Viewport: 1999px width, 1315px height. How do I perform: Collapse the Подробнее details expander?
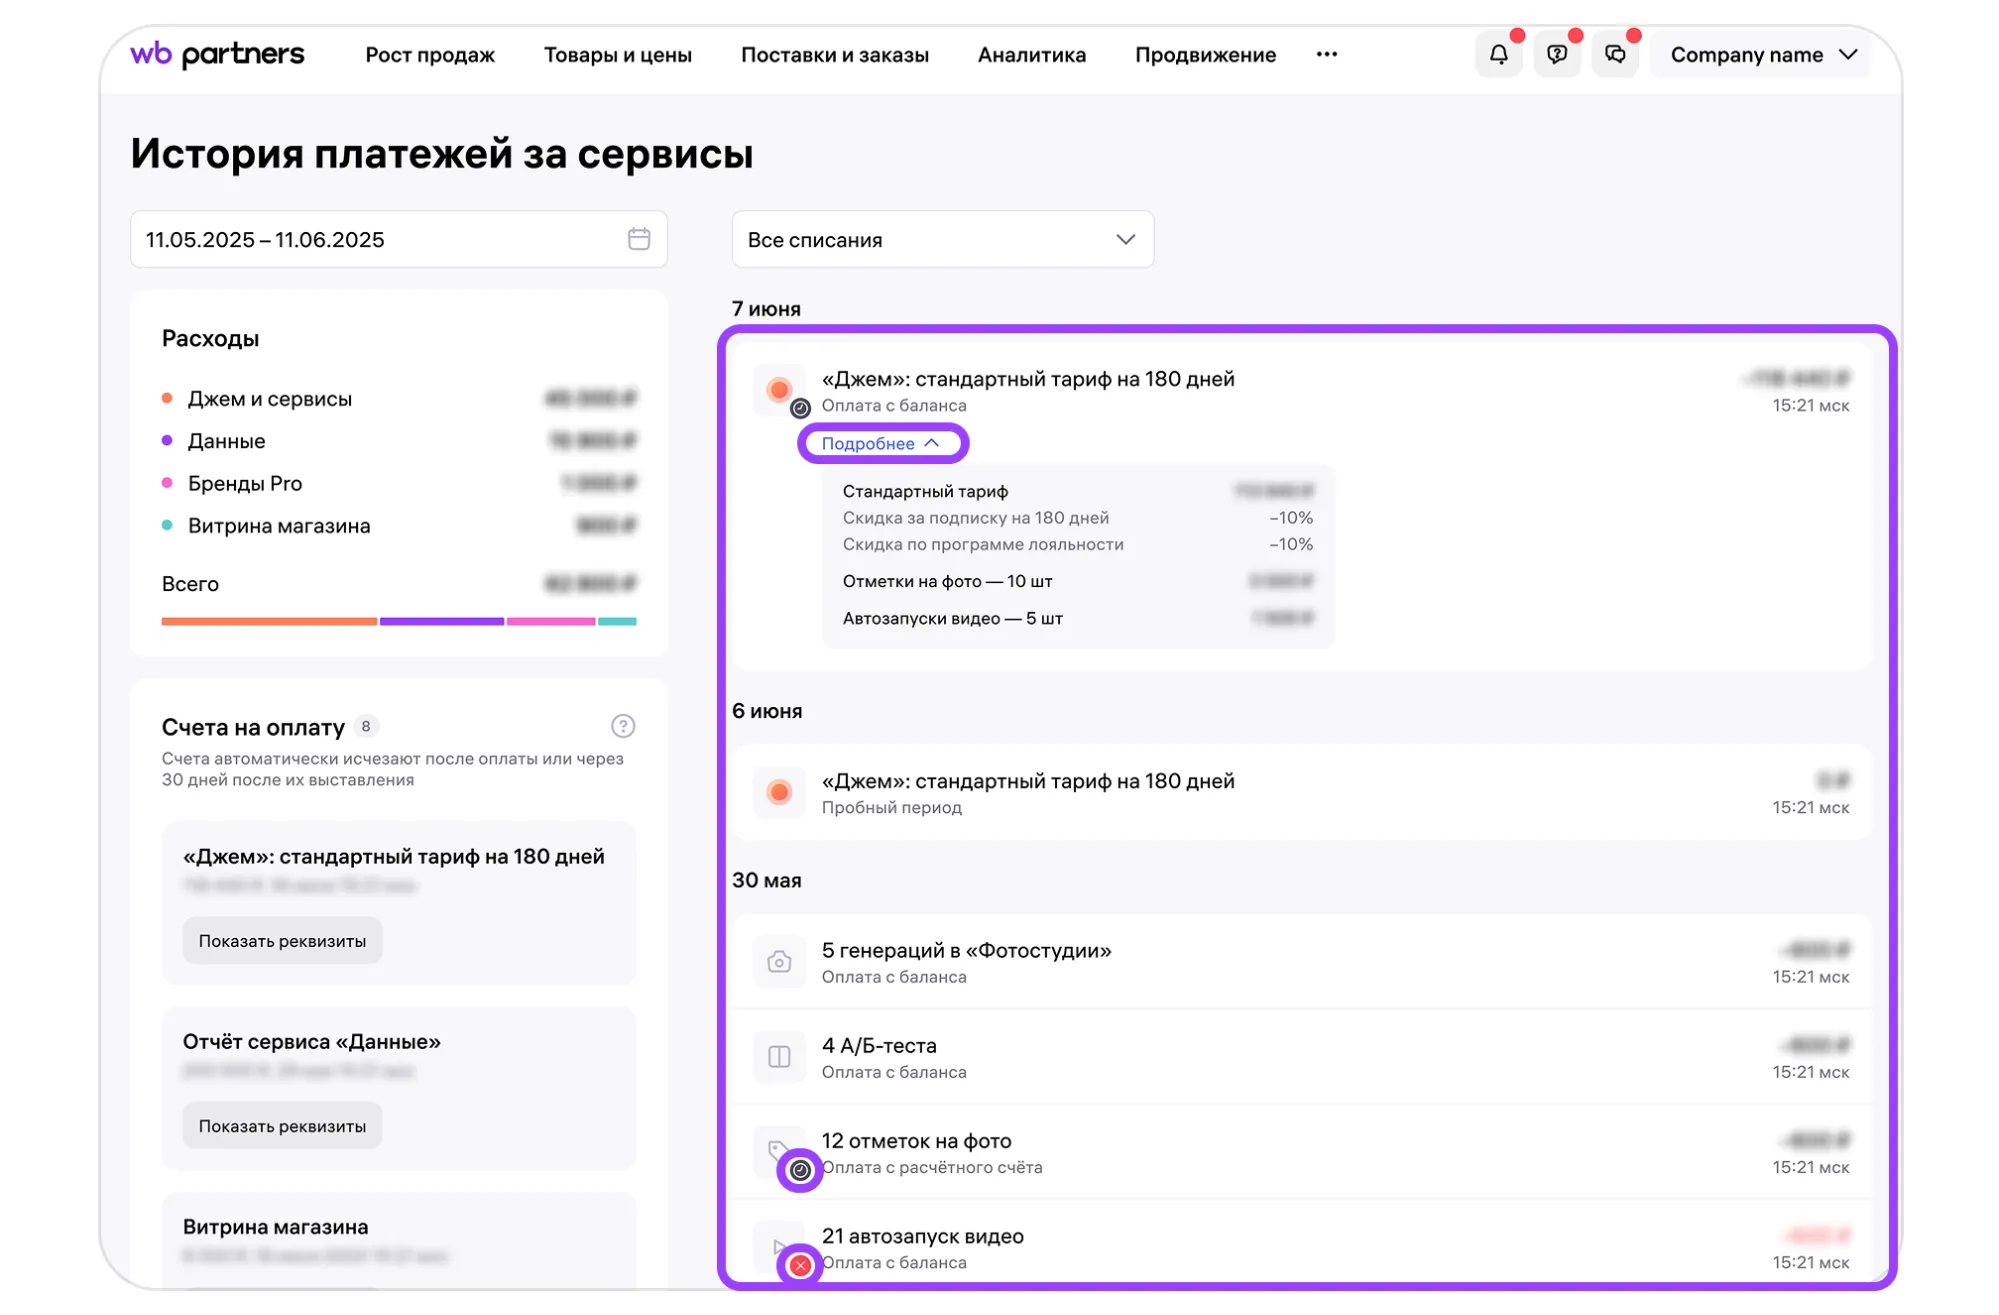coord(881,443)
